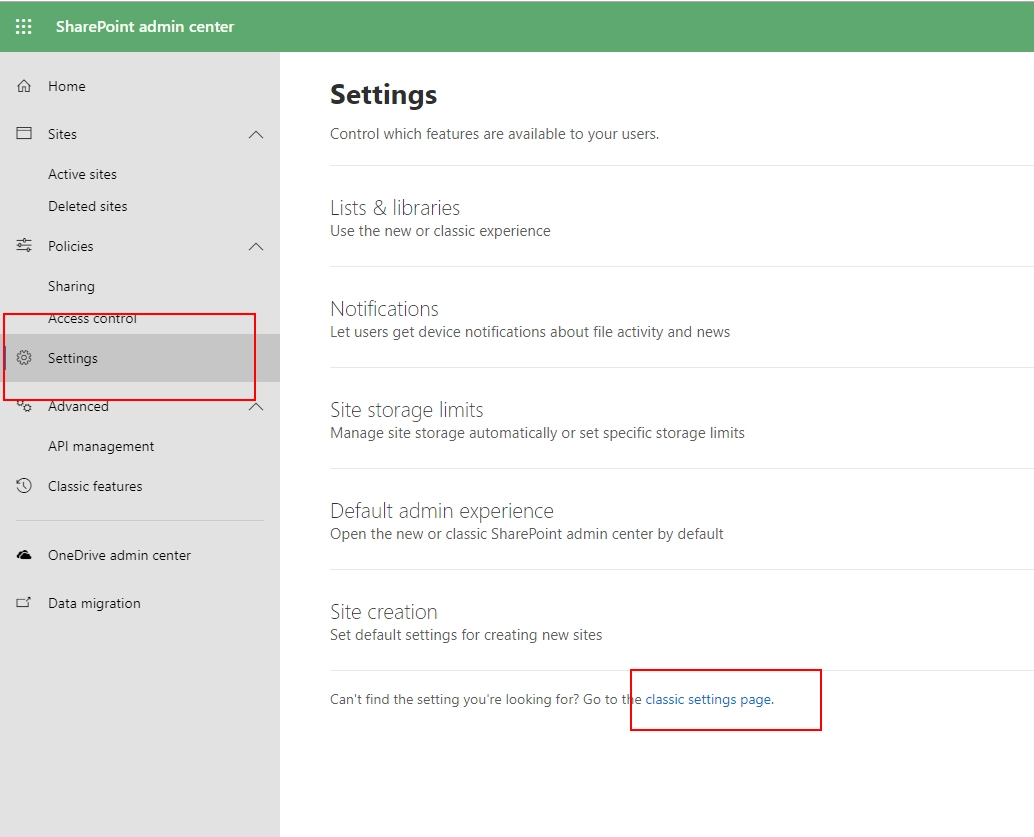Viewport: 1034px width, 837px height.
Task: Click the Data migration external-link icon
Action: pyautogui.click(x=24, y=602)
